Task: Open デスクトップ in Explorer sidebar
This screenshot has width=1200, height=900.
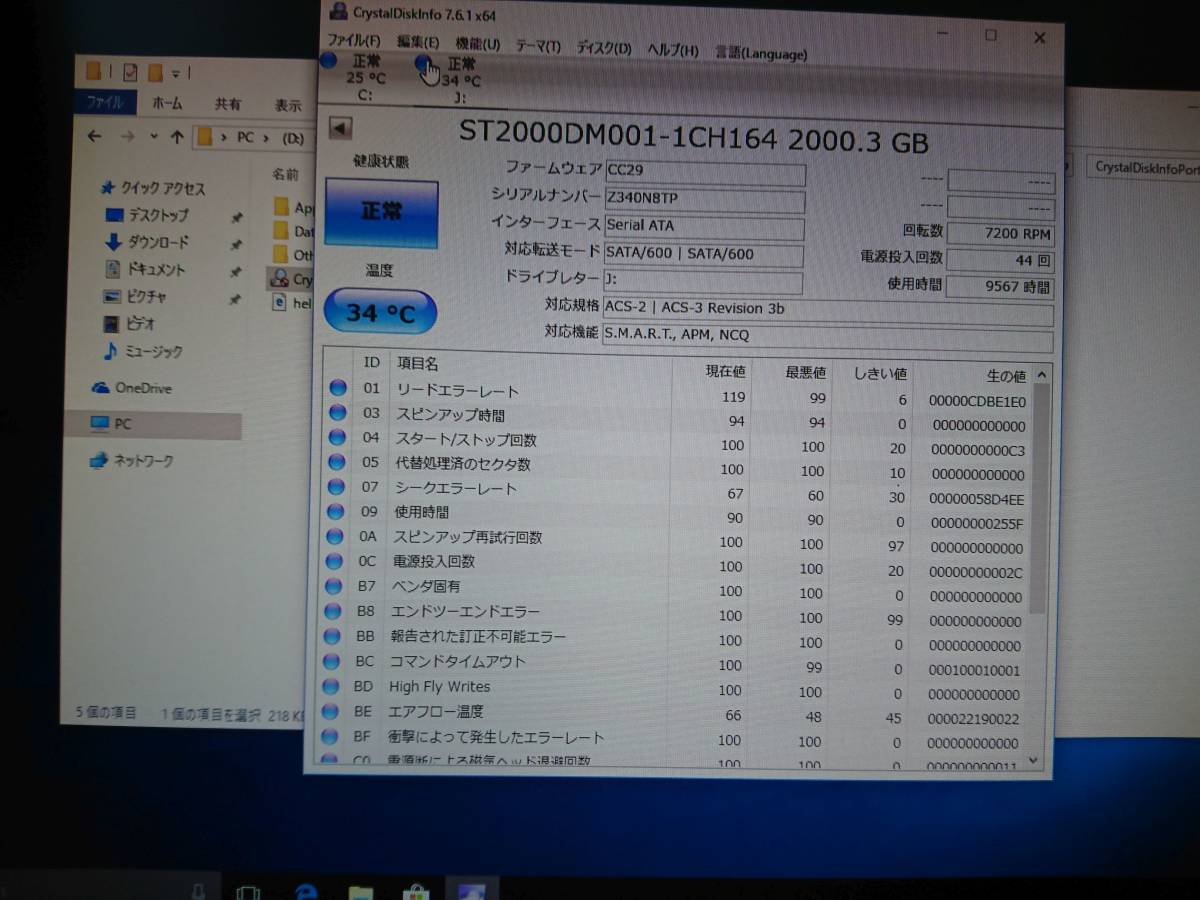Action: (x=148, y=215)
